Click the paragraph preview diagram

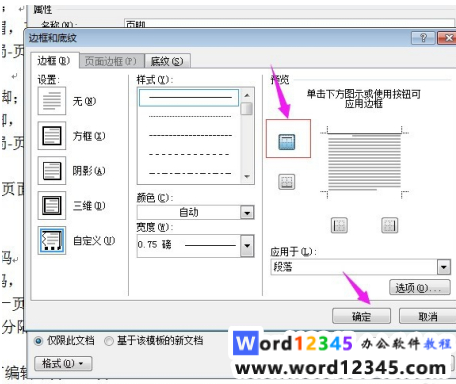pyautogui.click(x=364, y=162)
